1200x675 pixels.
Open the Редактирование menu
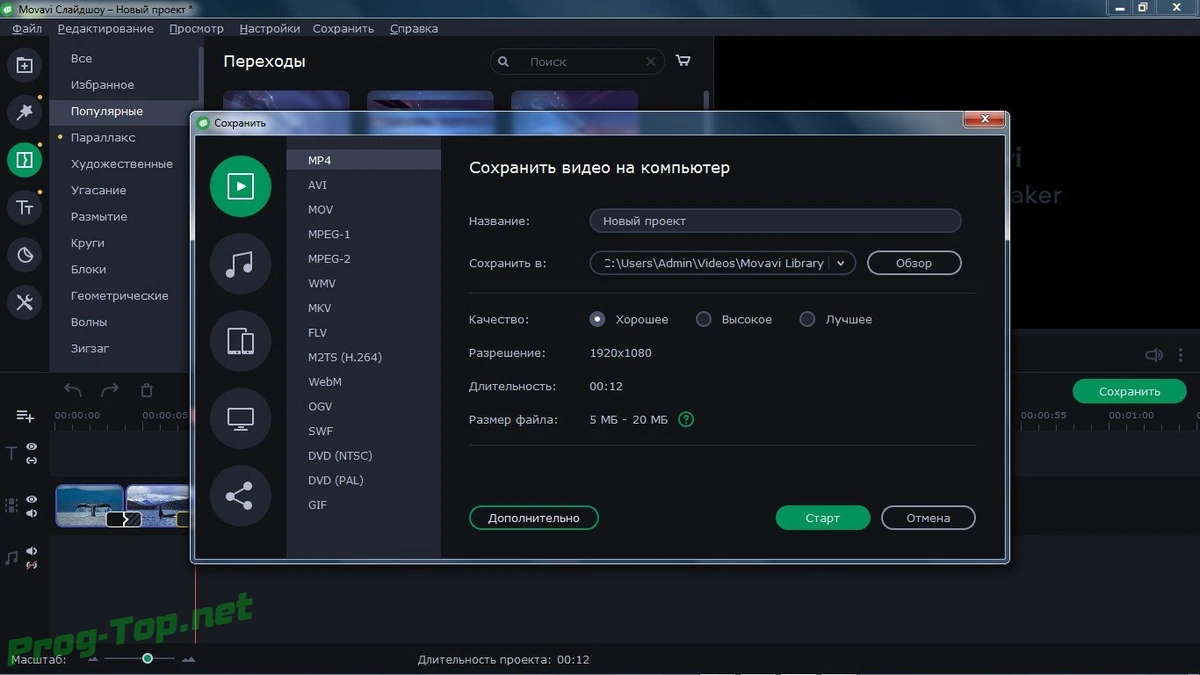tap(106, 28)
